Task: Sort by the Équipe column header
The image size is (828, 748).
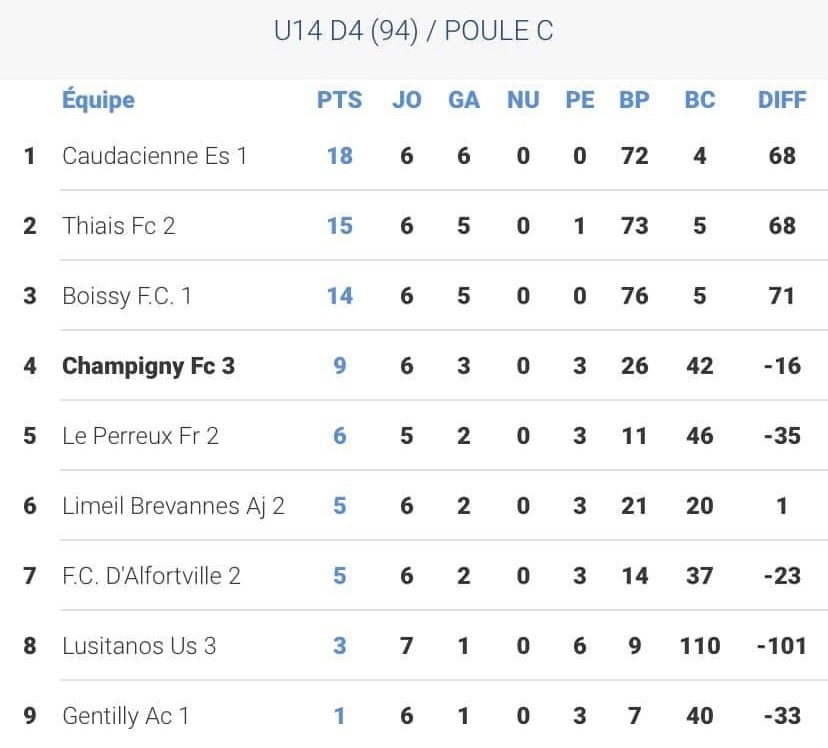Action: pos(98,100)
